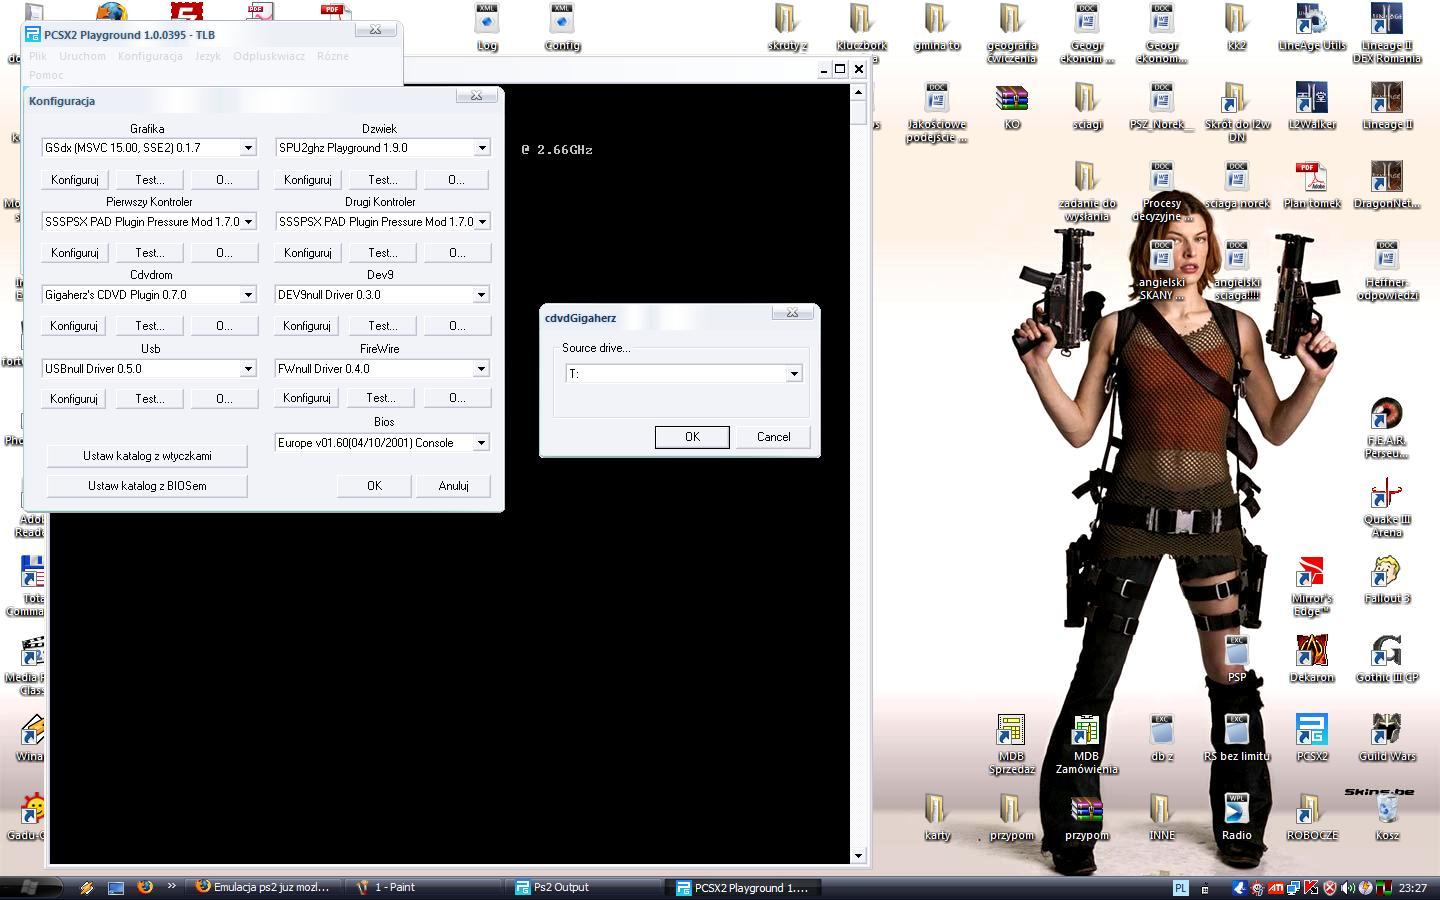This screenshot has width=1440, height=900.
Task: Launch Quake III Arena from desktop
Action: 1387,507
